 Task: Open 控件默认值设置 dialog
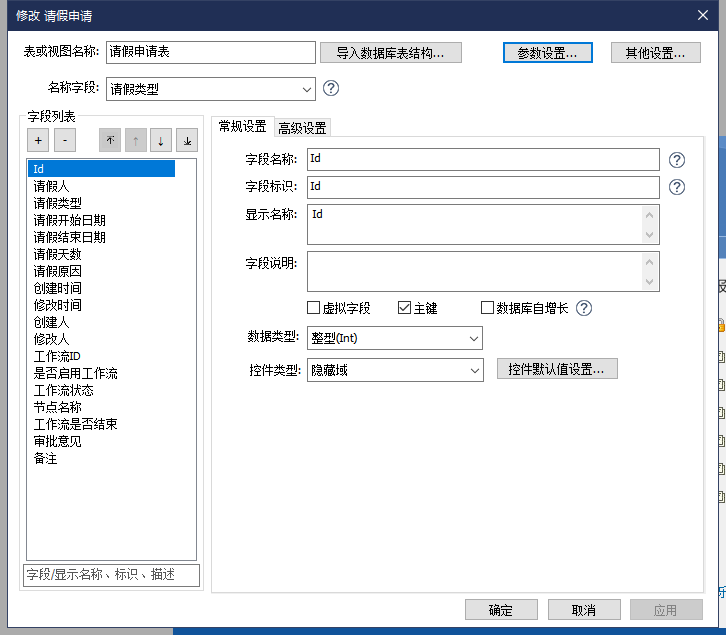click(557, 369)
